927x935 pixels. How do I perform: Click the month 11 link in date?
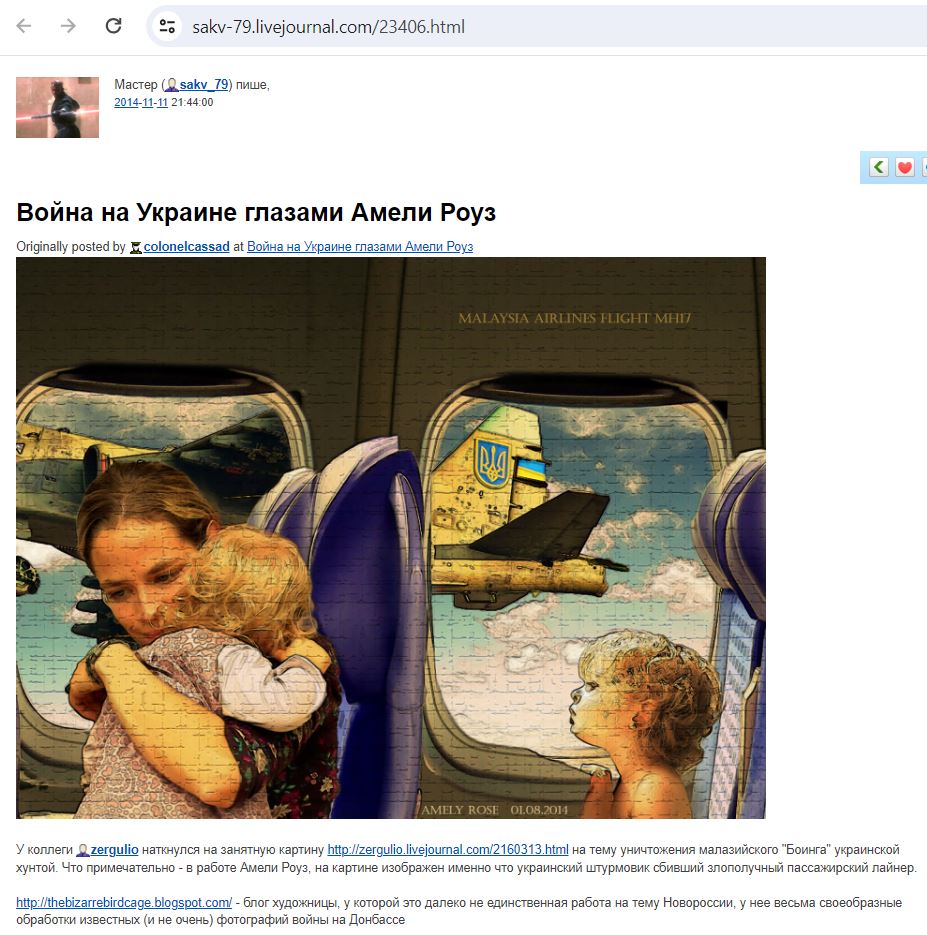point(148,103)
